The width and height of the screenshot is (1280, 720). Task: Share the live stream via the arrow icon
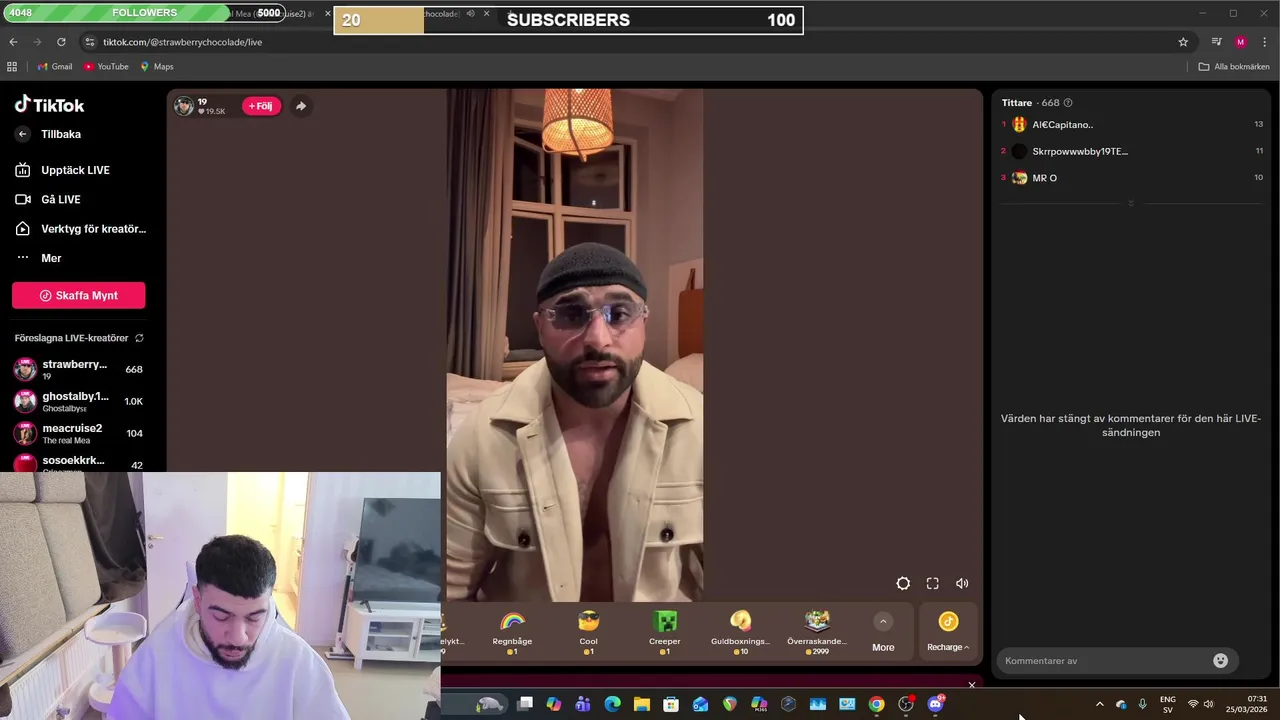coord(301,106)
